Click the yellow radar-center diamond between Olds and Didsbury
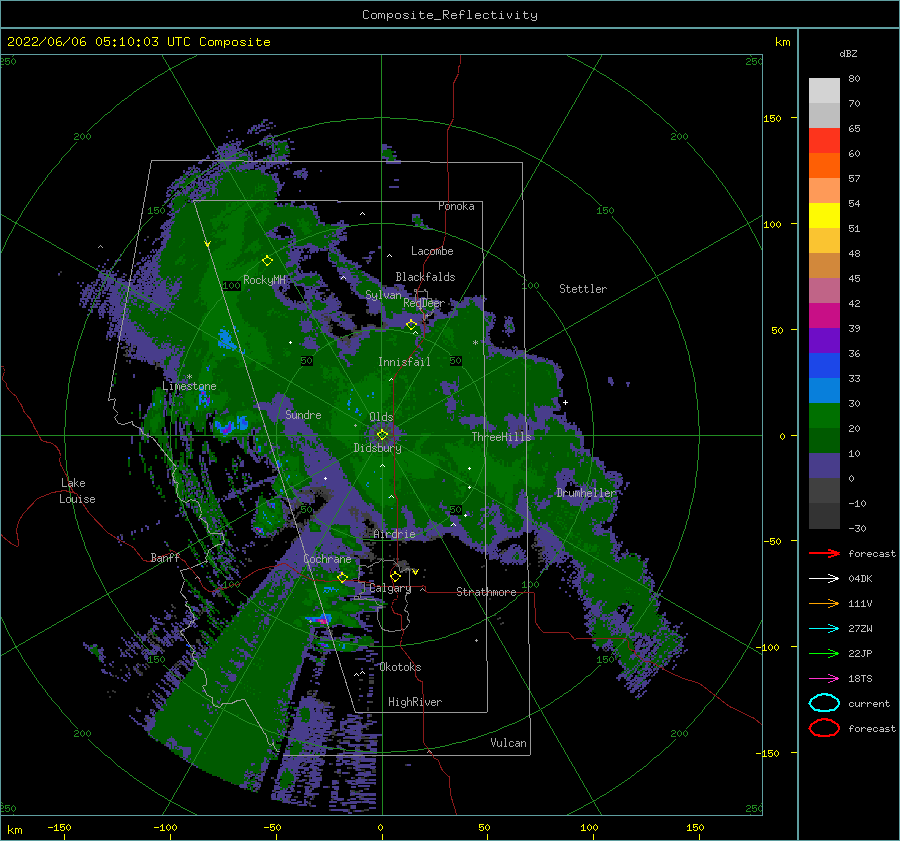This screenshot has width=900, height=841. coord(382,435)
